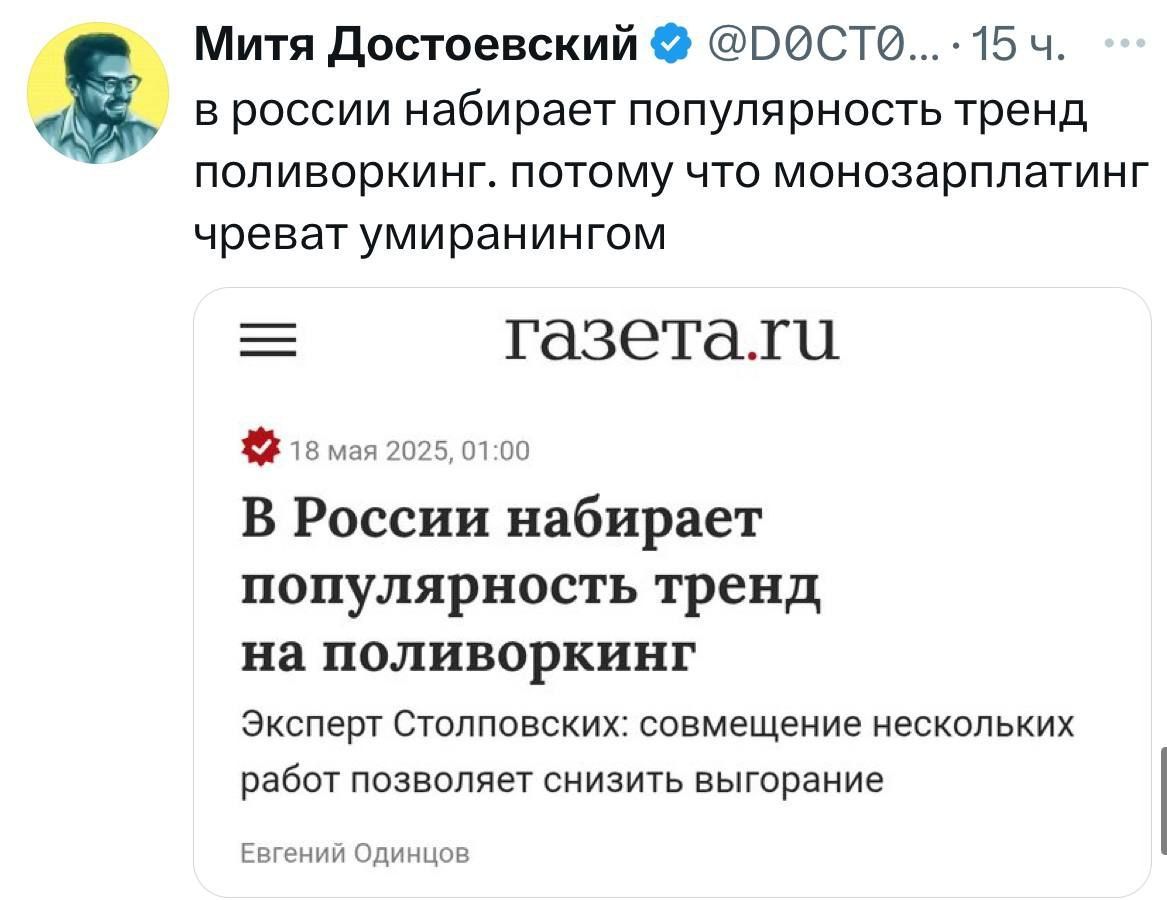The image size is (1167, 900).
Task: Click author name Евгений Одинцов
Action: point(357,853)
